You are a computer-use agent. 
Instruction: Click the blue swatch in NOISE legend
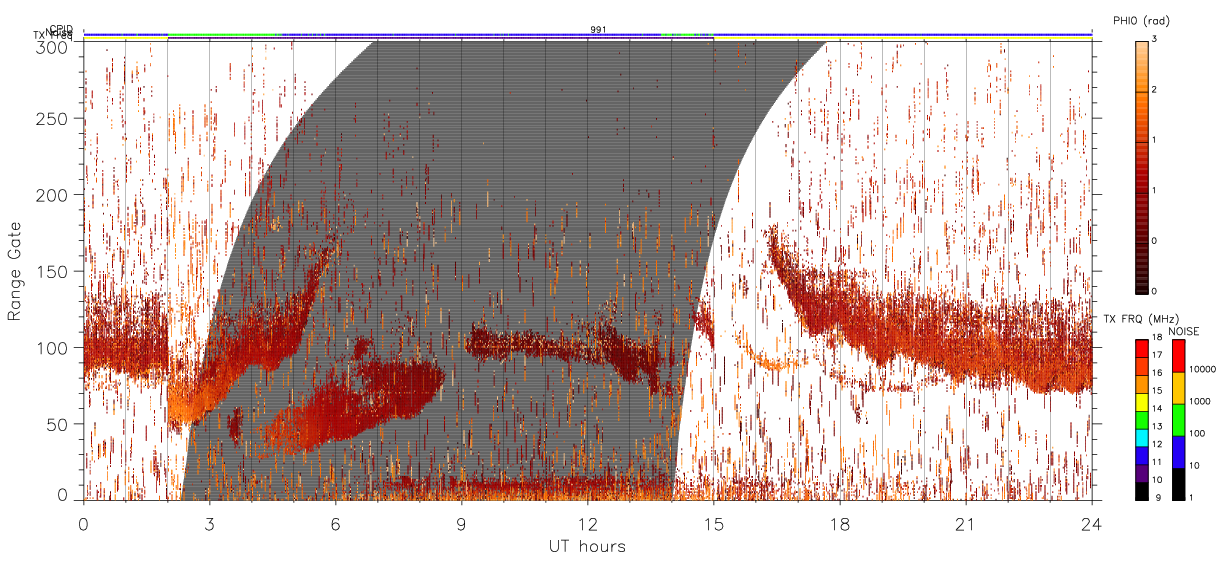1179,452
